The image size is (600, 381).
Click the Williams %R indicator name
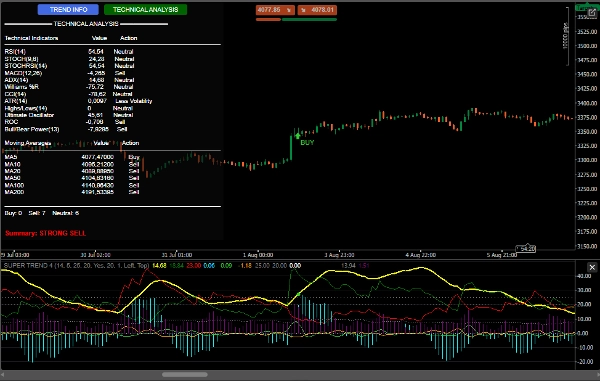click(21, 87)
